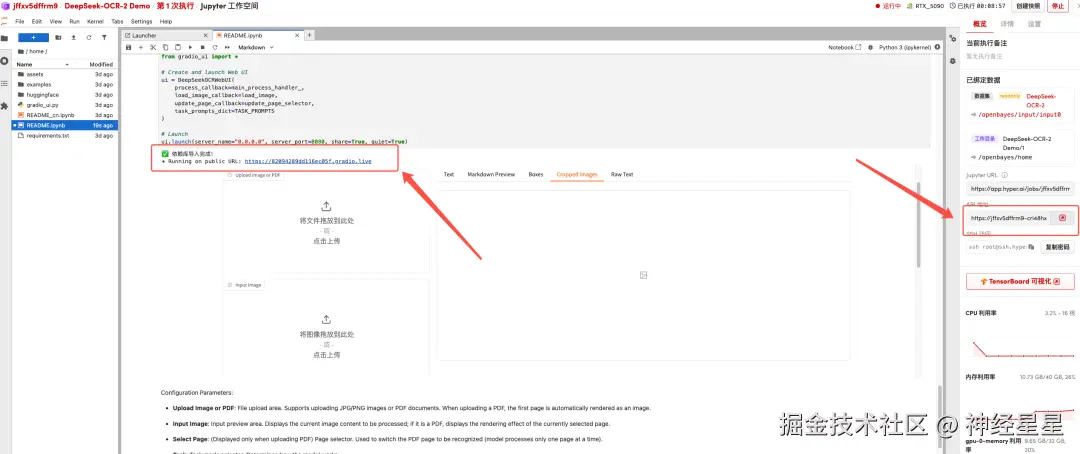Create a new folder in file browser
The height and width of the screenshot is (454, 1080).
[x=58, y=37]
